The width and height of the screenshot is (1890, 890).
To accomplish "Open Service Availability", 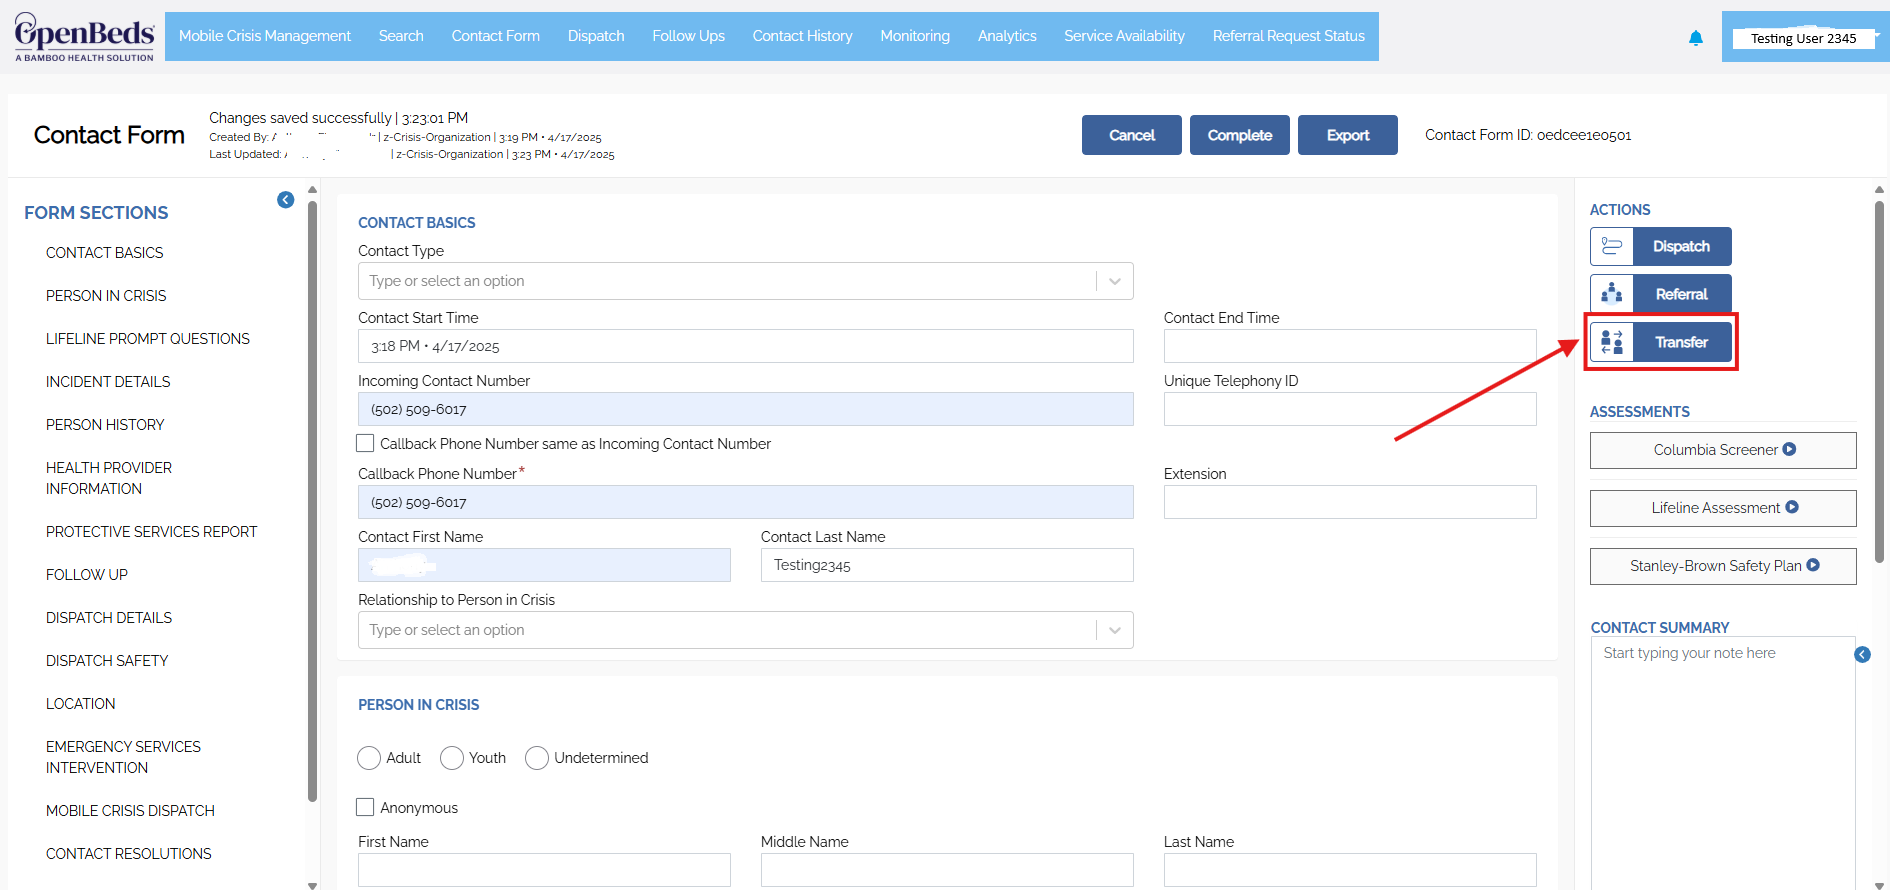I will point(1124,36).
